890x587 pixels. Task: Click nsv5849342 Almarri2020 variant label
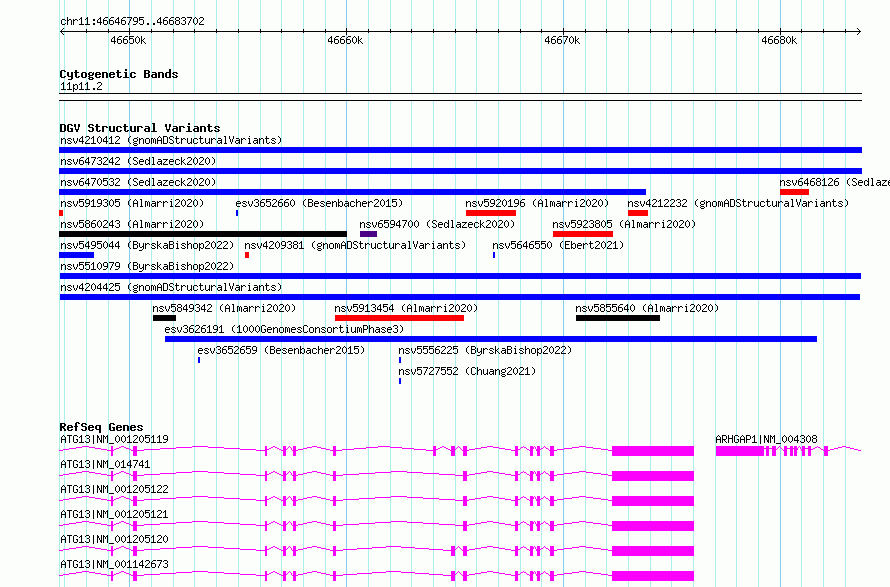pos(224,308)
